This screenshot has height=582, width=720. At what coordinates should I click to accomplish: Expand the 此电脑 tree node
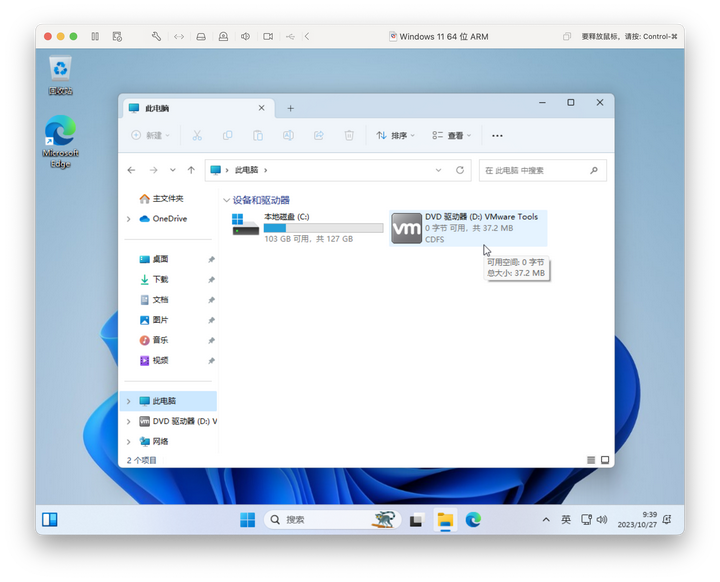(129, 401)
